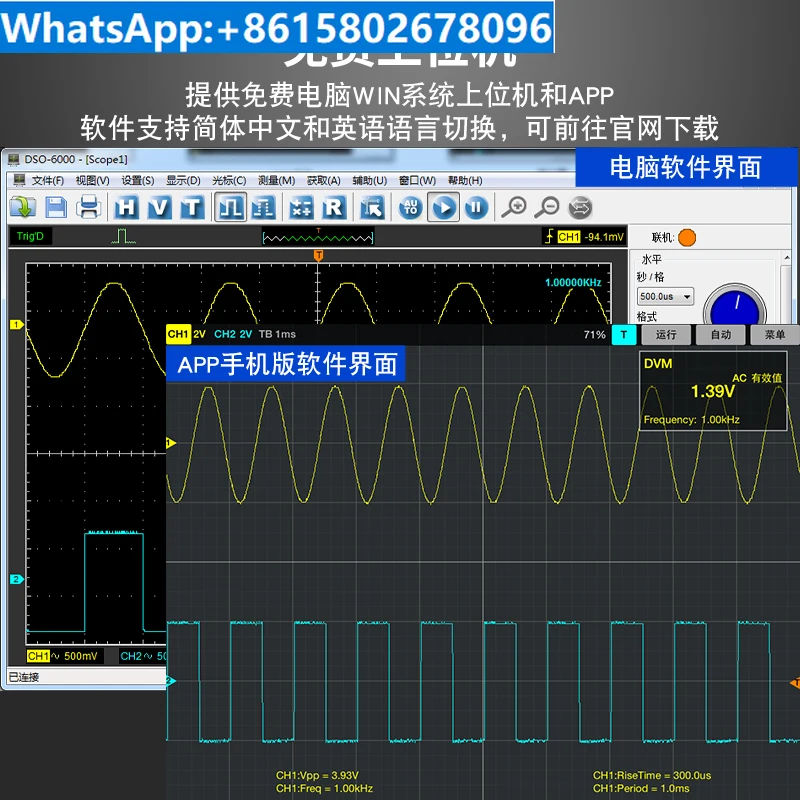The height and width of the screenshot is (800, 800).
Task: Tap the cyan T trigger button in app
Action: click(x=623, y=335)
